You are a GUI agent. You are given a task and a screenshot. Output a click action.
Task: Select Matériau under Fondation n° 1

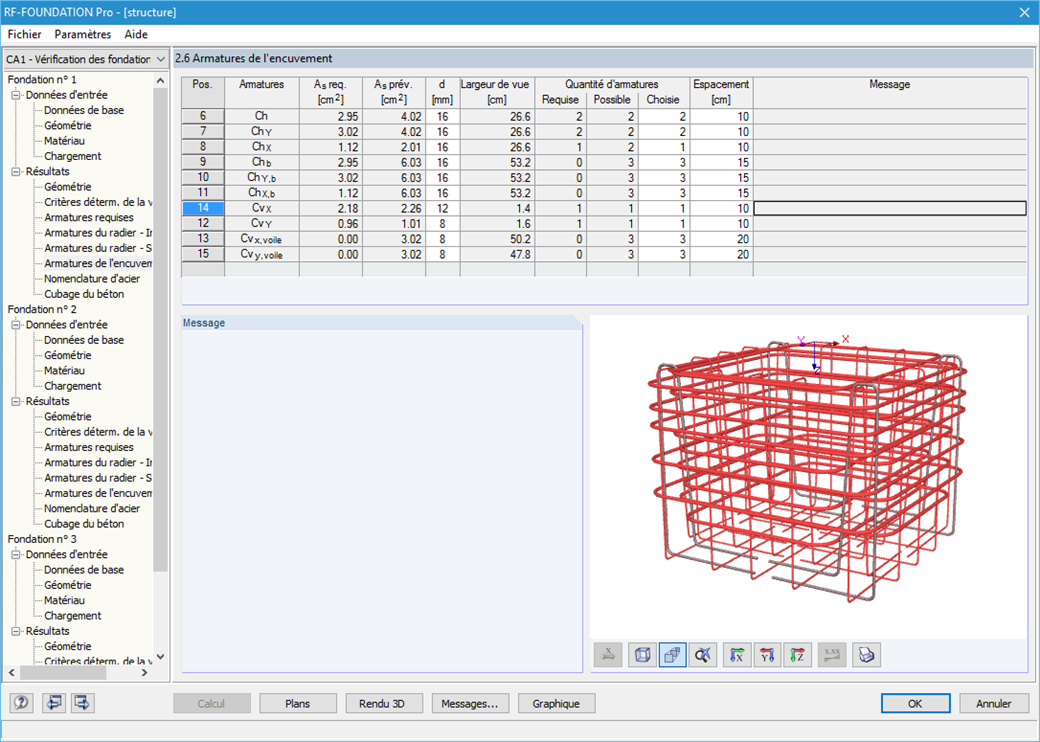(x=64, y=141)
